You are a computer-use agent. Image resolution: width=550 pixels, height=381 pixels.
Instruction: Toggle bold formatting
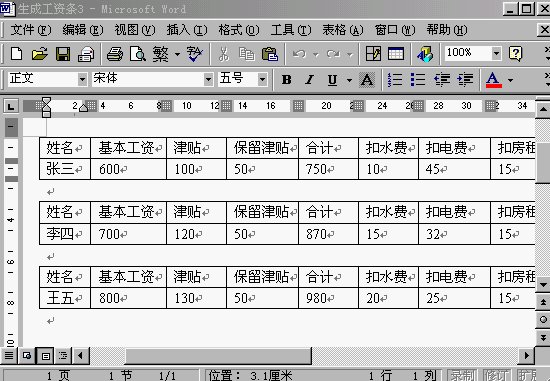(x=286, y=80)
